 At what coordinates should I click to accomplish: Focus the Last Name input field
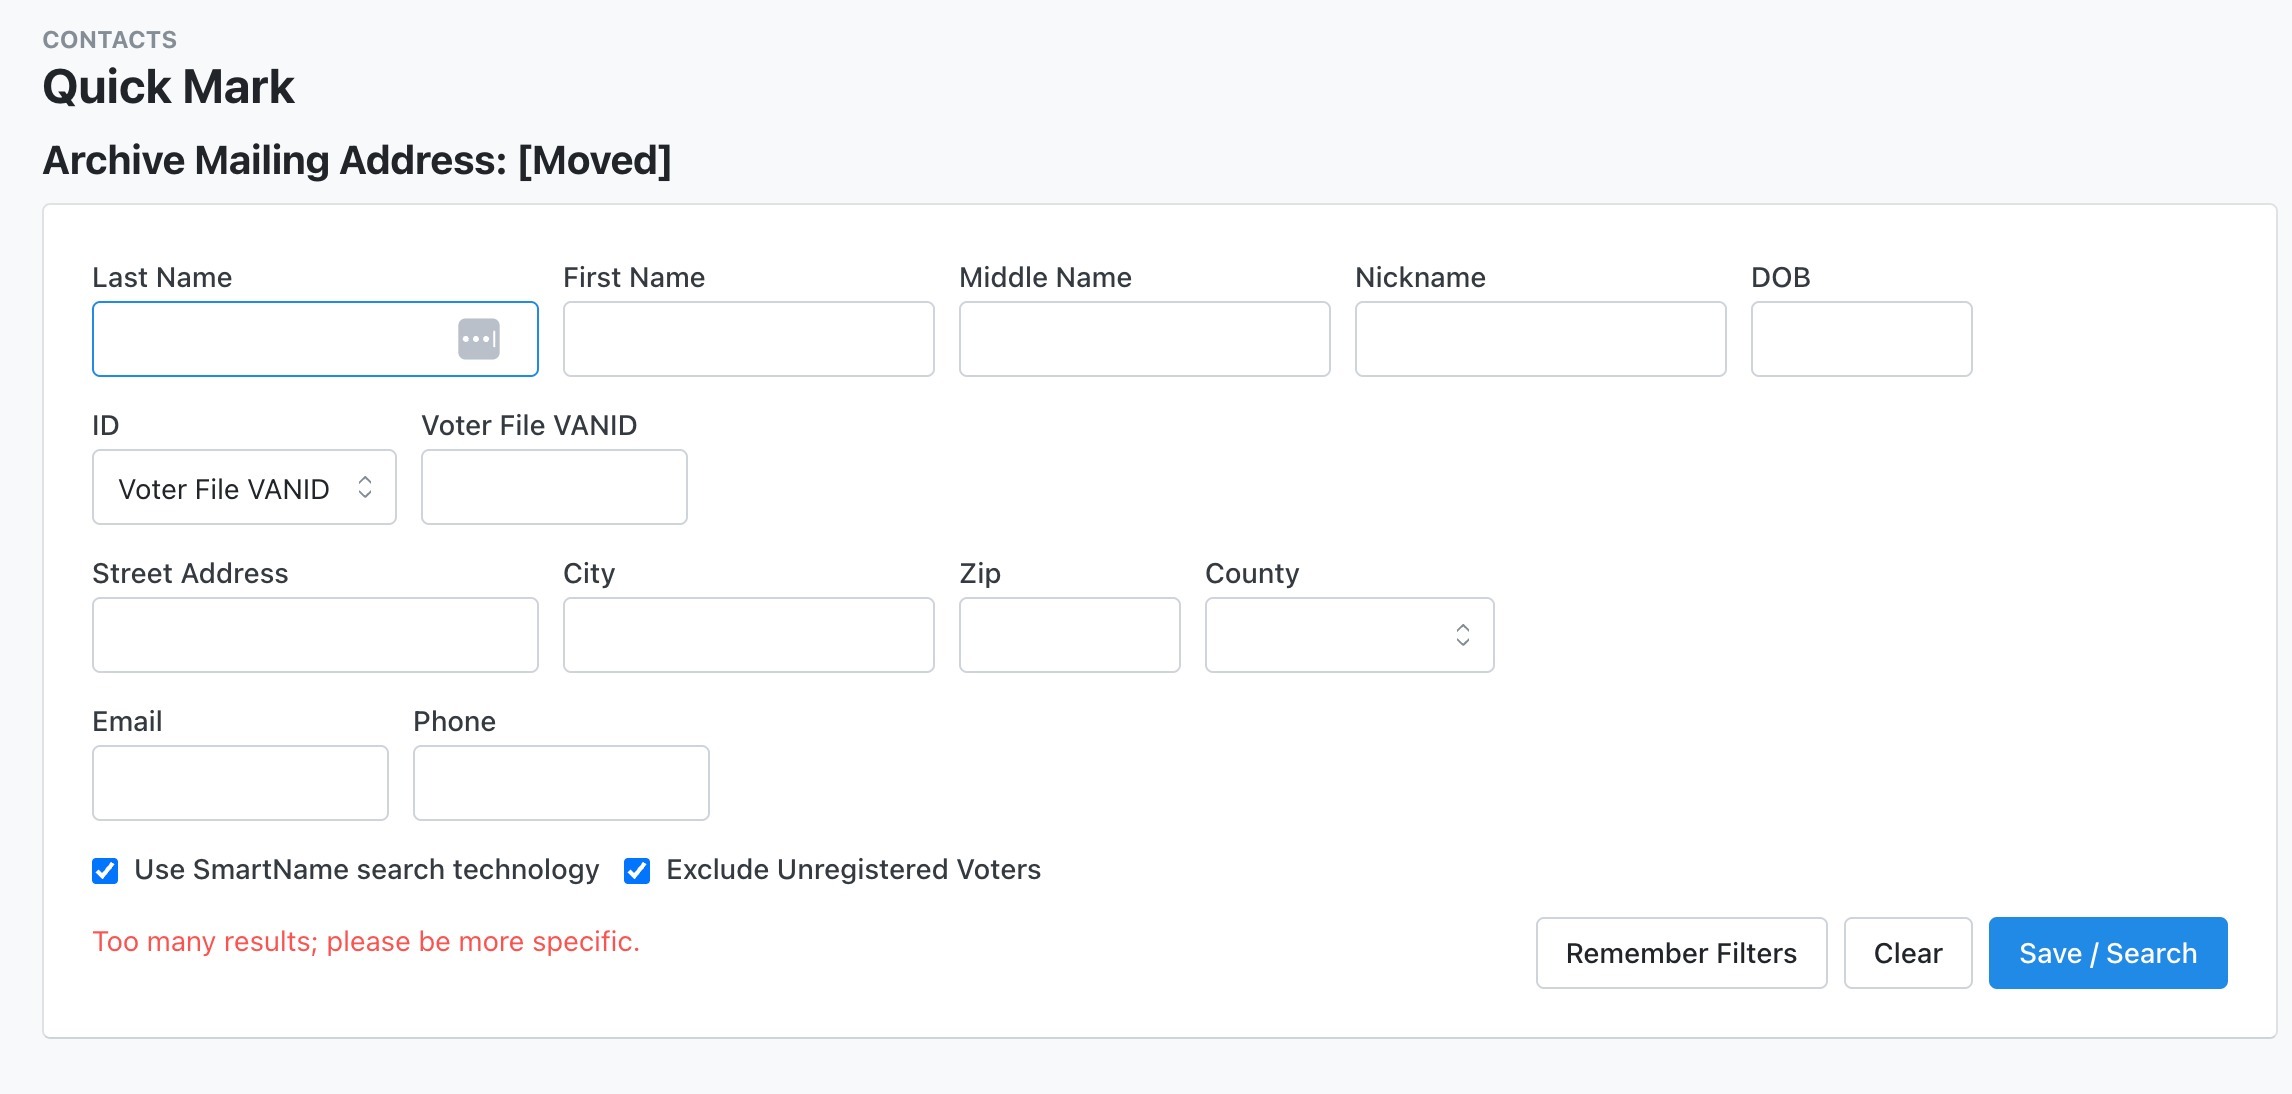(x=270, y=339)
